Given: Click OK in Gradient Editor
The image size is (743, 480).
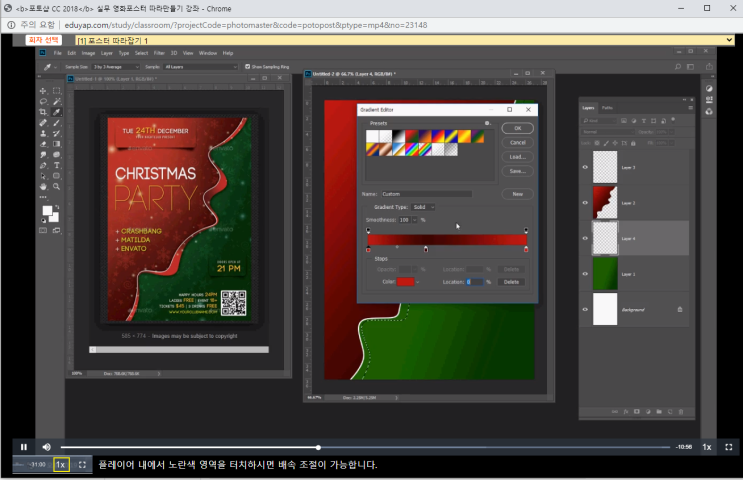Looking at the screenshot, I should (x=517, y=128).
